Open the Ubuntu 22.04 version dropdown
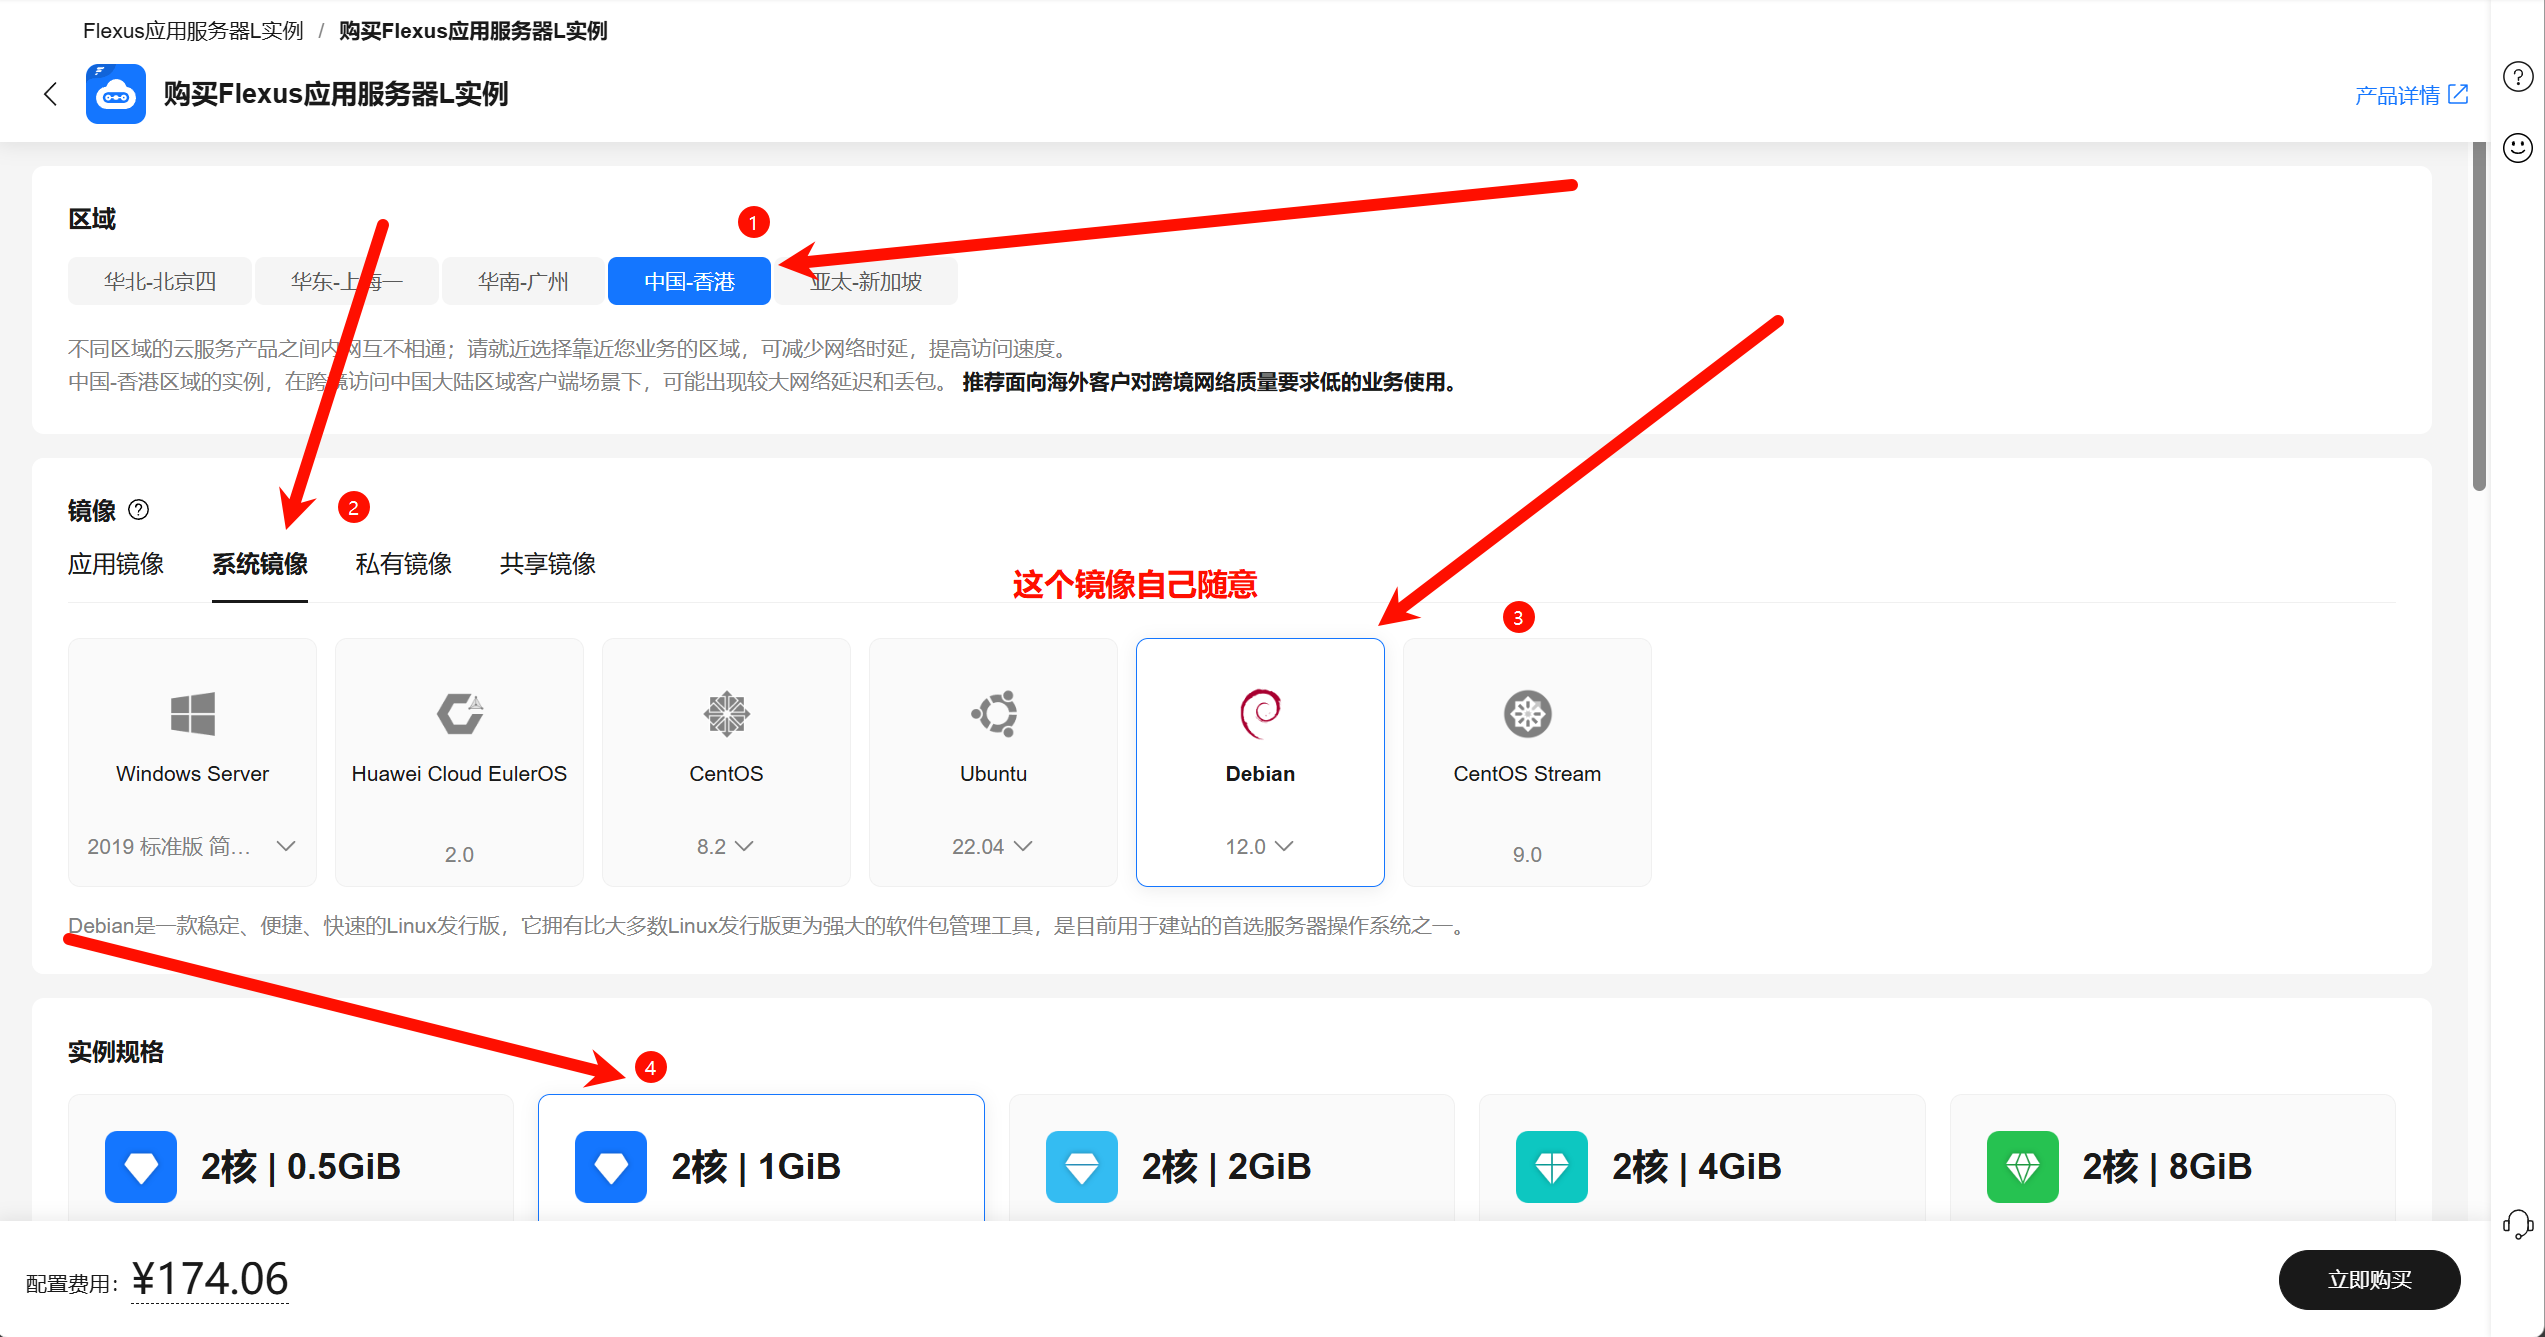The image size is (2545, 1337). click(x=993, y=846)
